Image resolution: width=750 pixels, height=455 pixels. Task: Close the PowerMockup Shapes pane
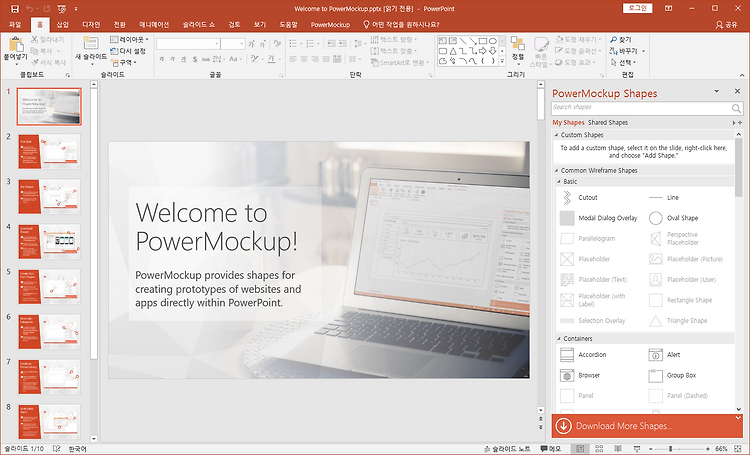737,91
